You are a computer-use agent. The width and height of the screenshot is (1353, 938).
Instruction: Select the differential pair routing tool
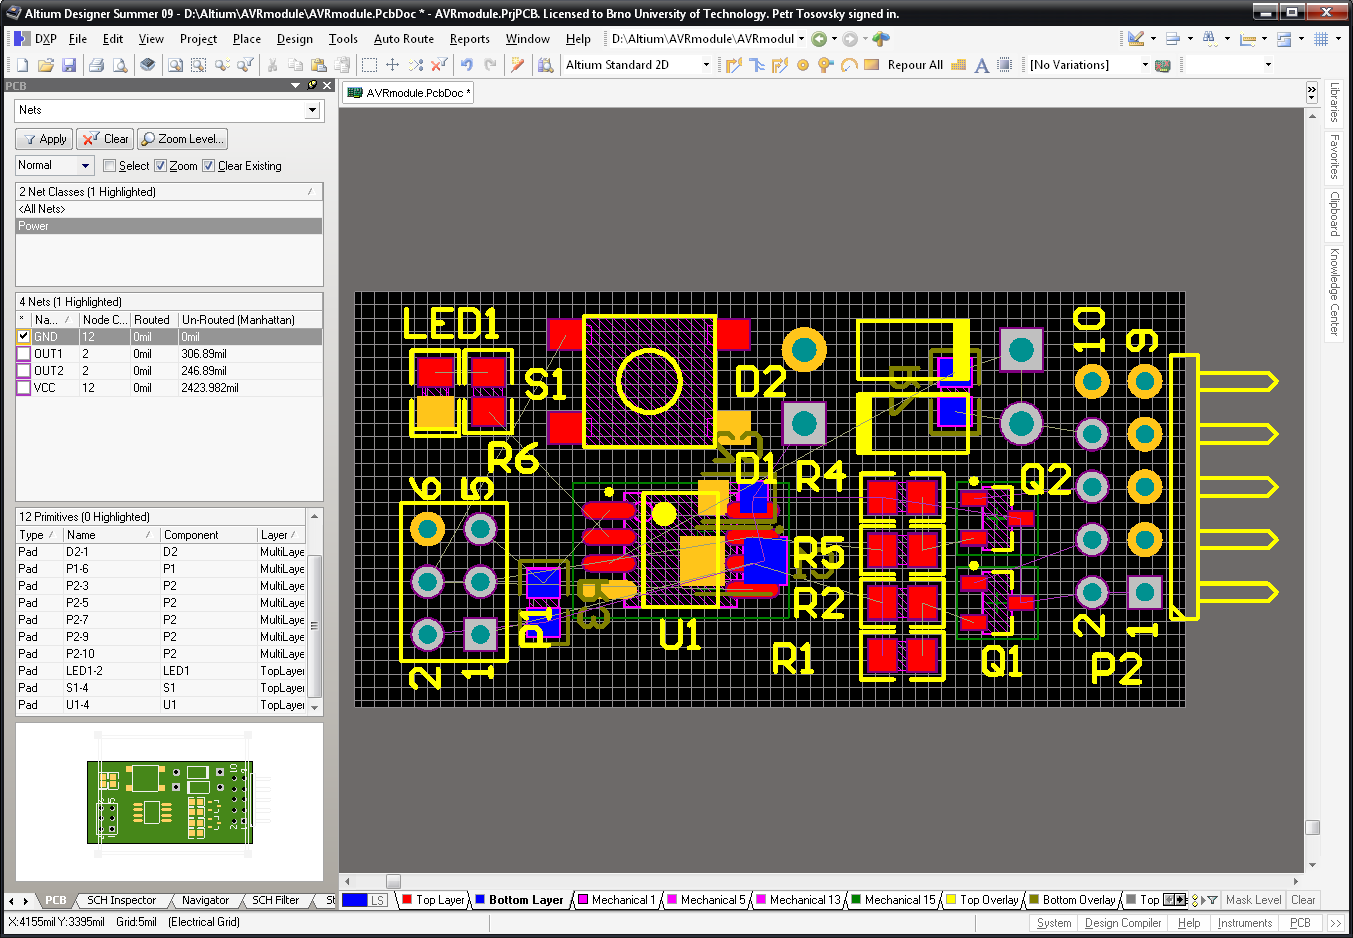(780, 65)
